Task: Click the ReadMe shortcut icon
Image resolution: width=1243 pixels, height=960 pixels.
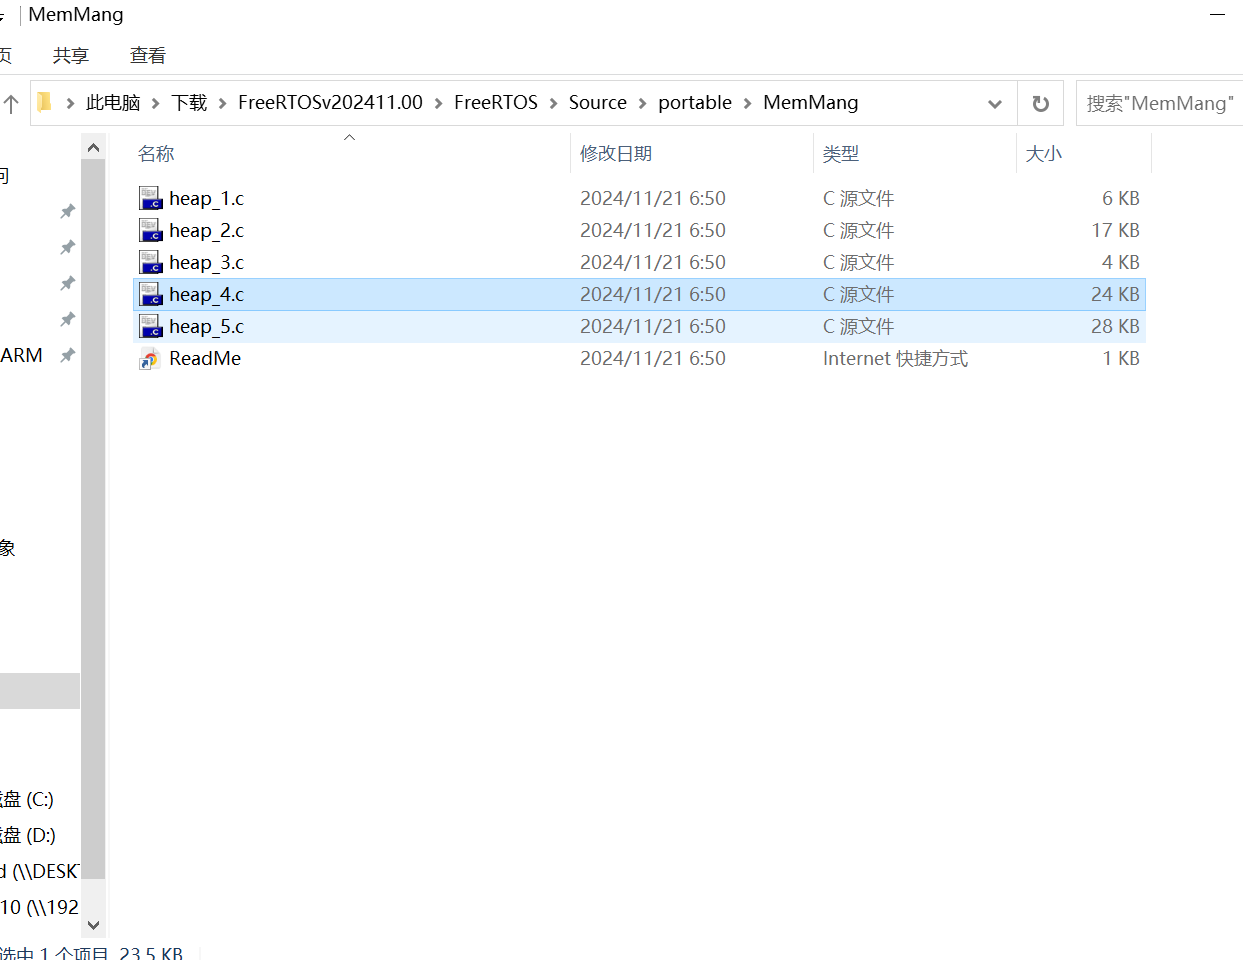Action: coord(150,359)
